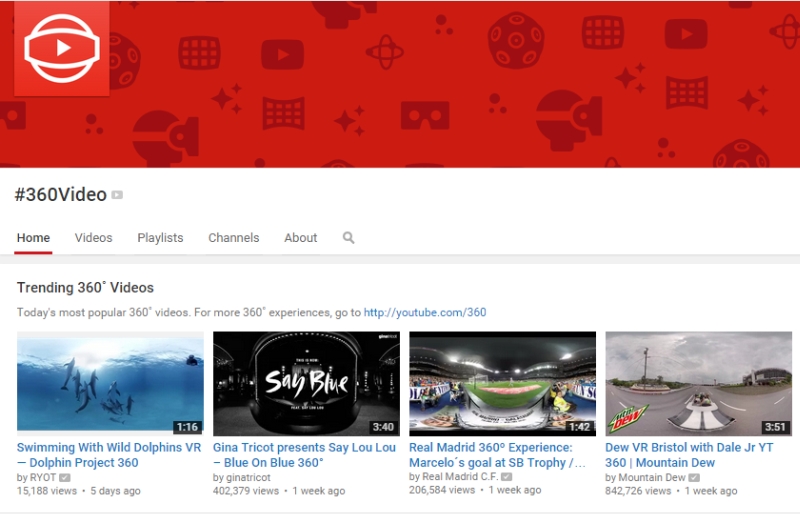The image size is (800, 523).
Task: Open the Playlists tab
Action: pos(160,238)
